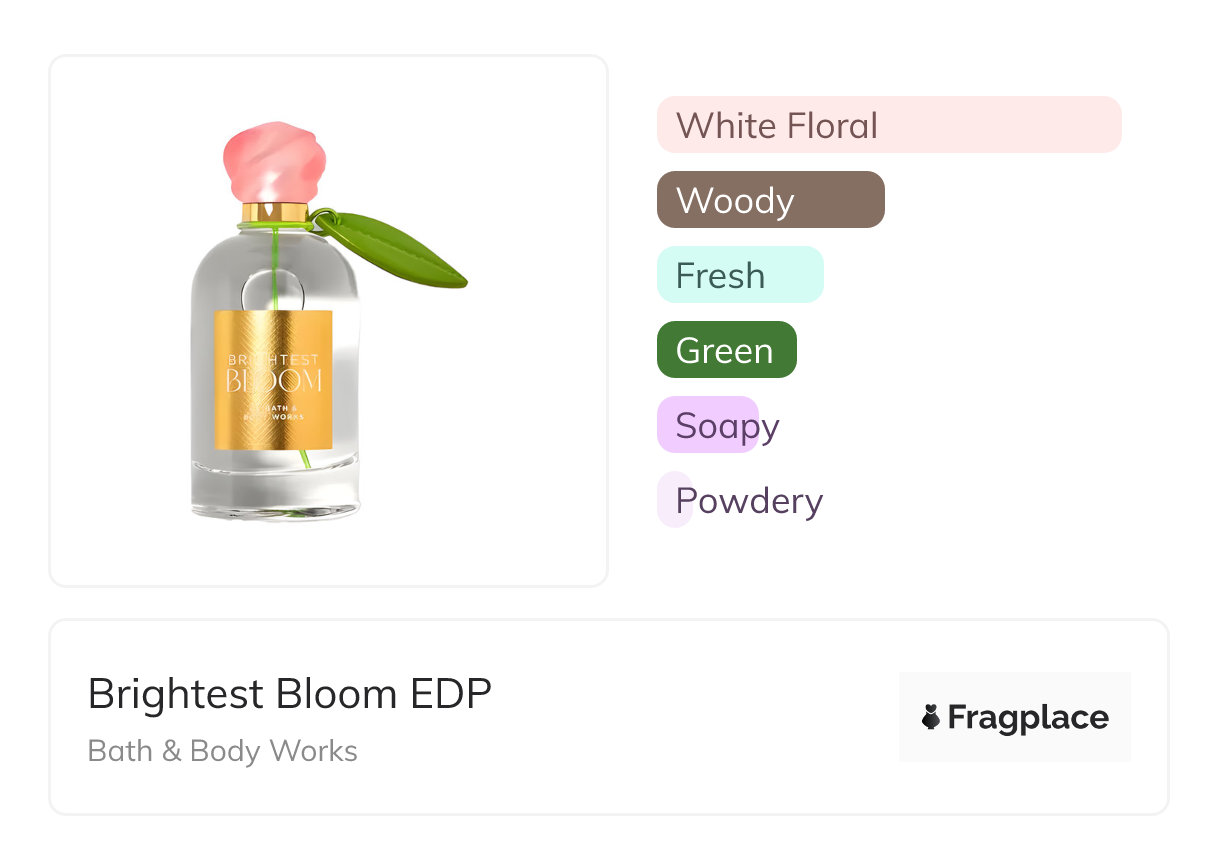Open the Brightest Bloom EDP title
Viewport: 1218px width, 864px height.
[290, 694]
